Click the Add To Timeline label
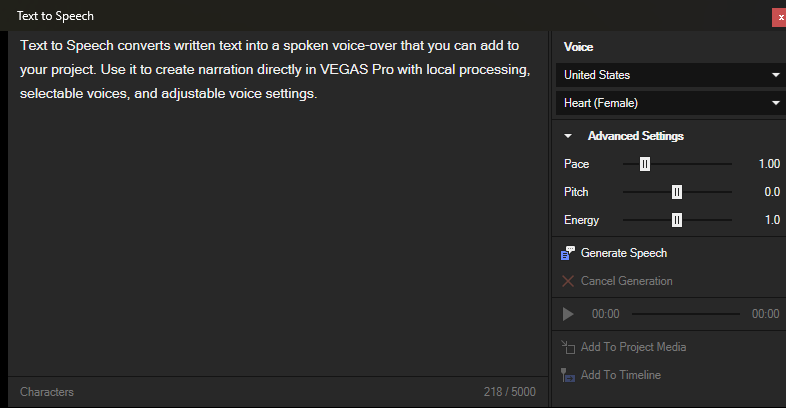 point(620,375)
